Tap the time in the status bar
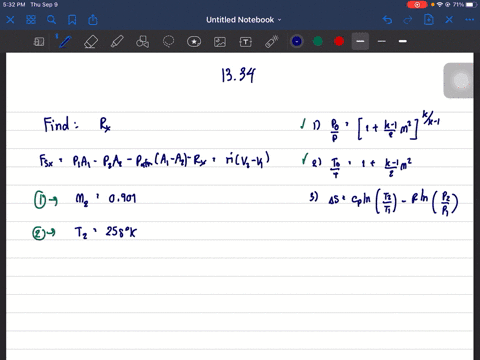 tap(14, 5)
